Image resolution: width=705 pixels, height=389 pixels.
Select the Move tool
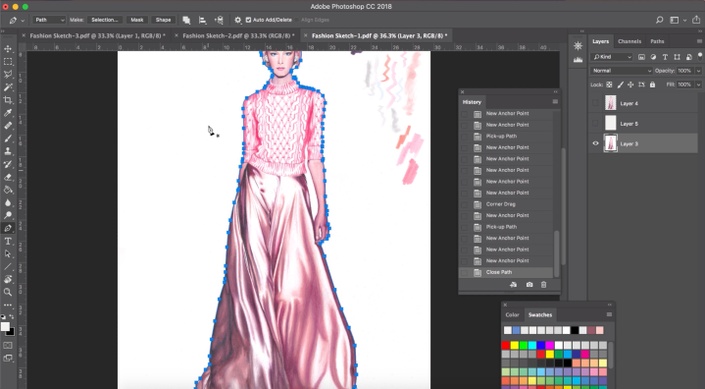[x=8, y=49]
